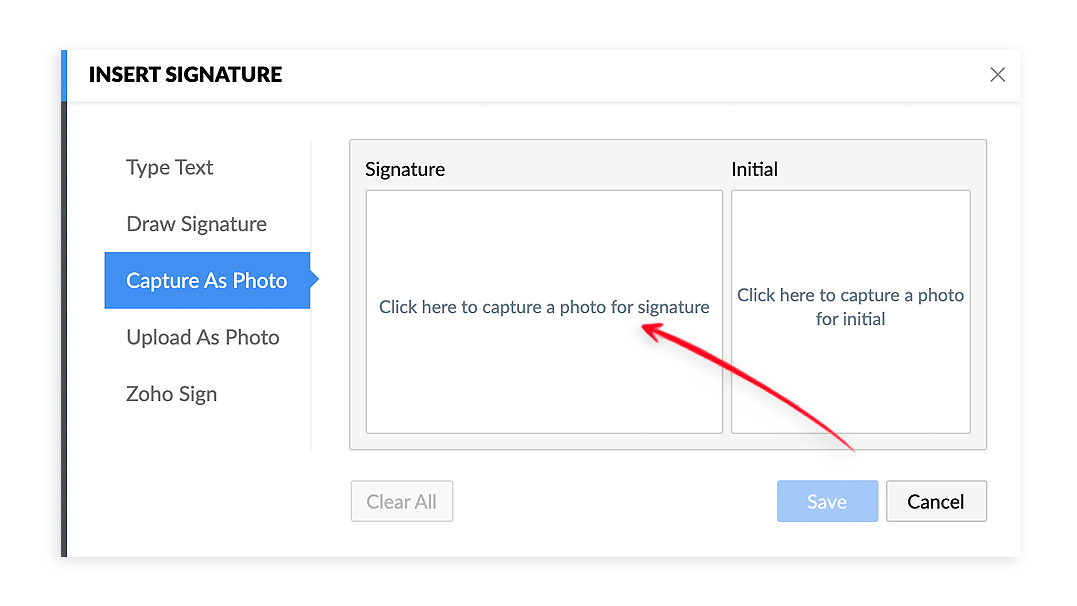This screenshot has width=1077, height=606.
Task: Close the Insert Signature dialog with X
Action: point(997,75)
